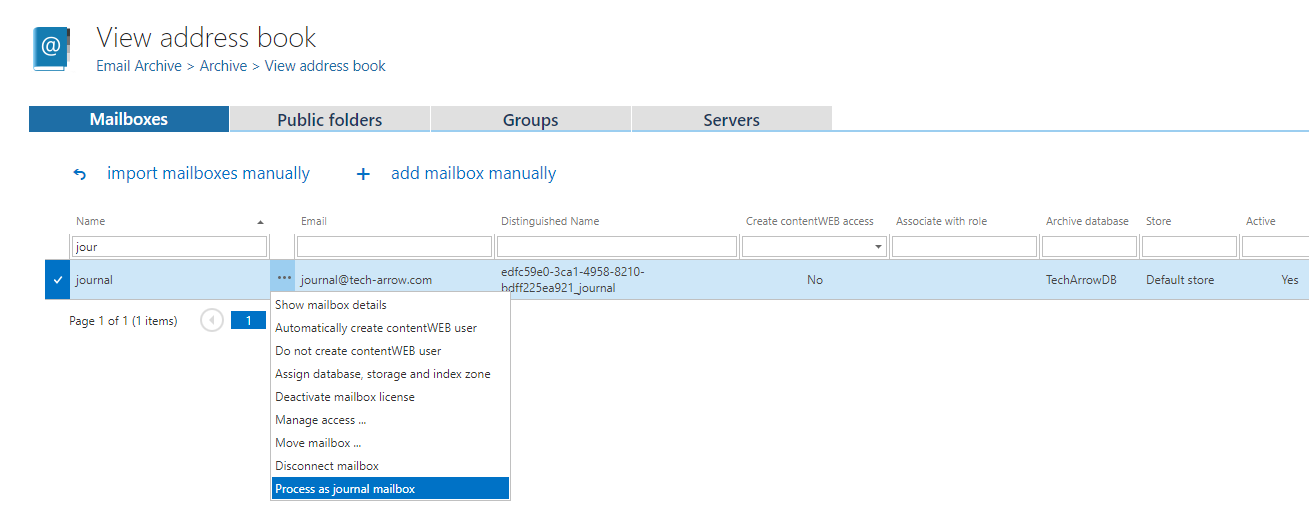Open the Create contentWEB access filter dropdown
This screenshot has width=1309, height=506.
(x=879, y=246)
